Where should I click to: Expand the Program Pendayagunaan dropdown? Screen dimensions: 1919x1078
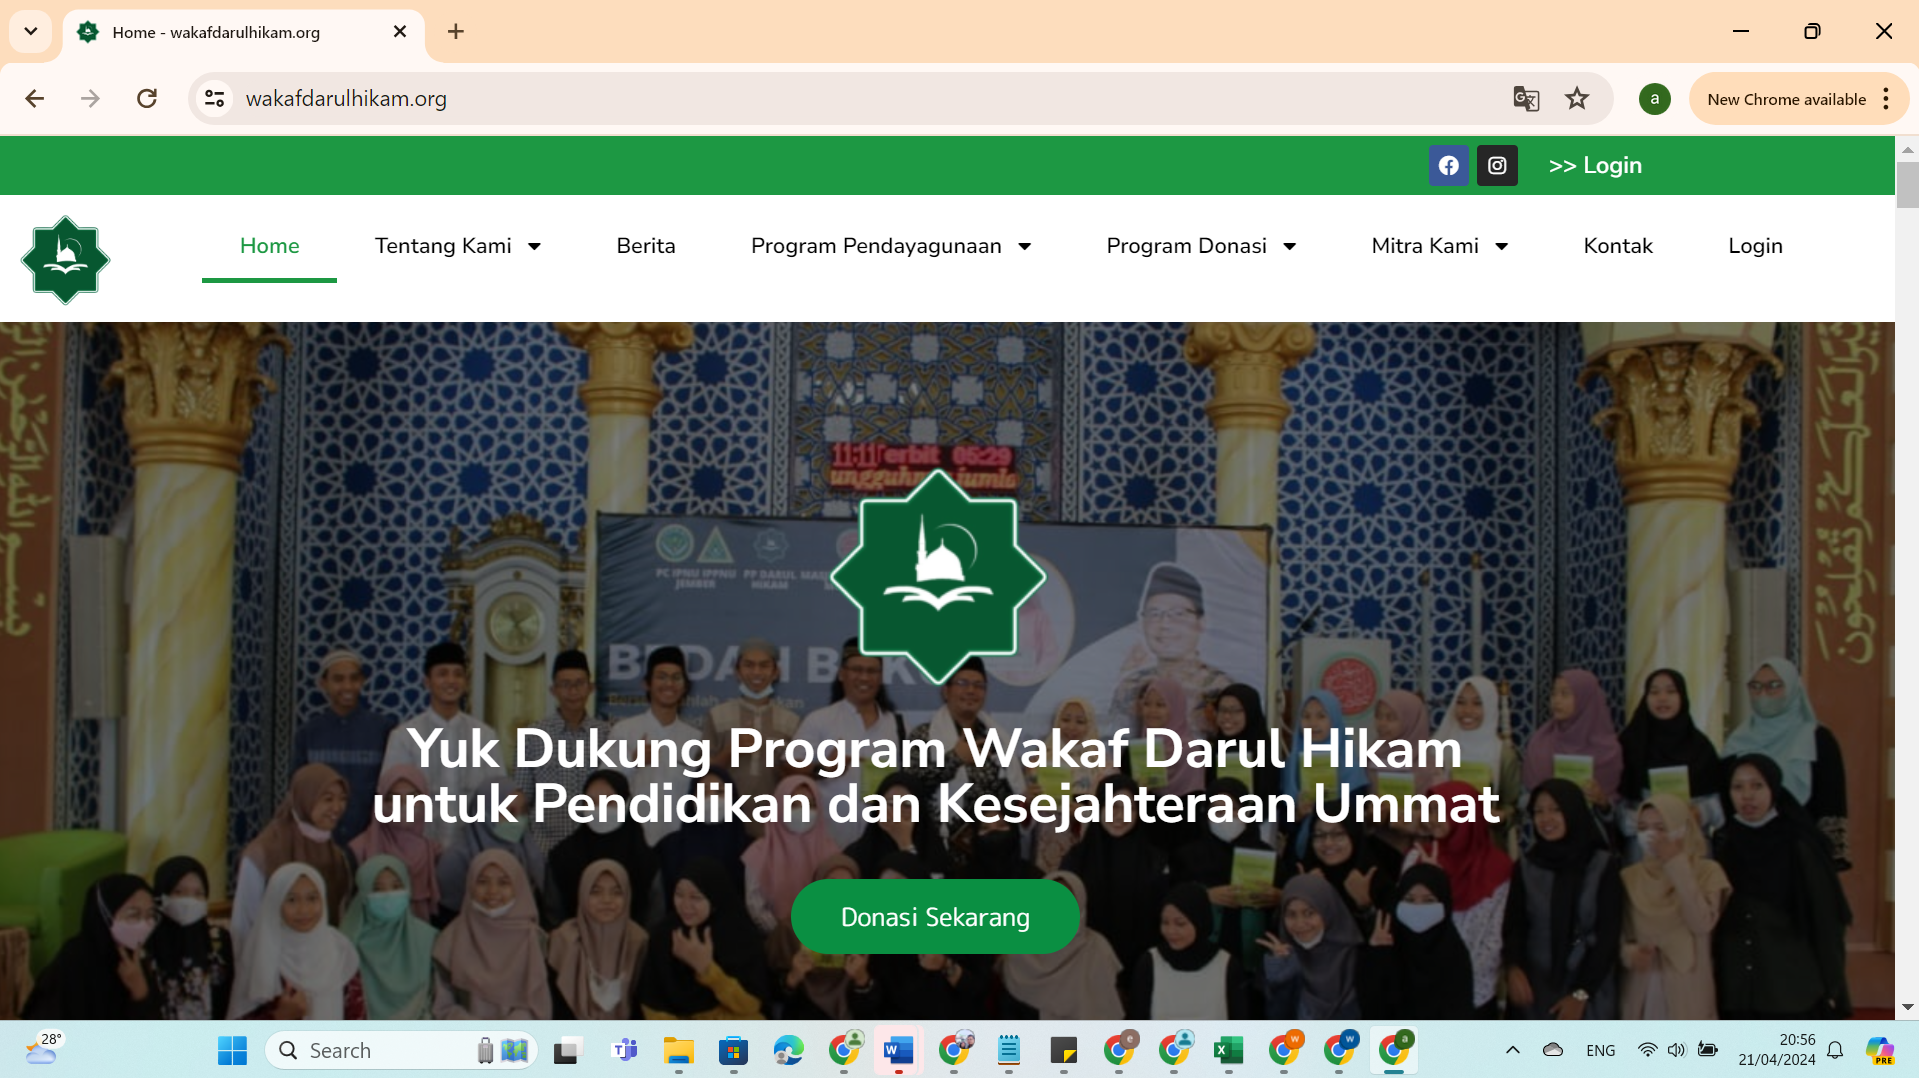click(890, 246)
